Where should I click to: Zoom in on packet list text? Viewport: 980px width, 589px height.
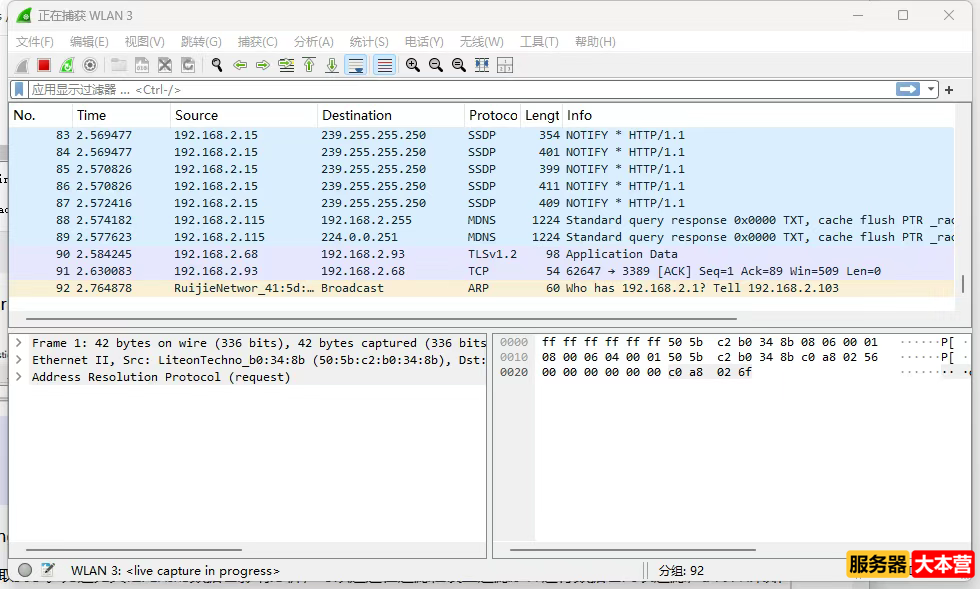click(x=412, y=65)
